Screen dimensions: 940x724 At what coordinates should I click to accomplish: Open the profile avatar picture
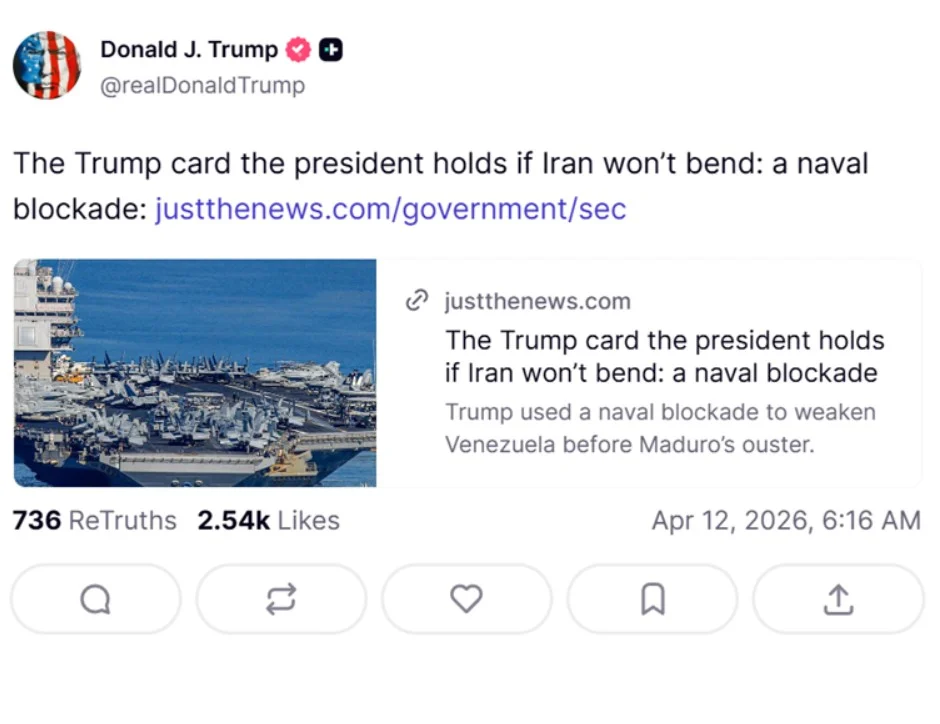click(46, 65)
